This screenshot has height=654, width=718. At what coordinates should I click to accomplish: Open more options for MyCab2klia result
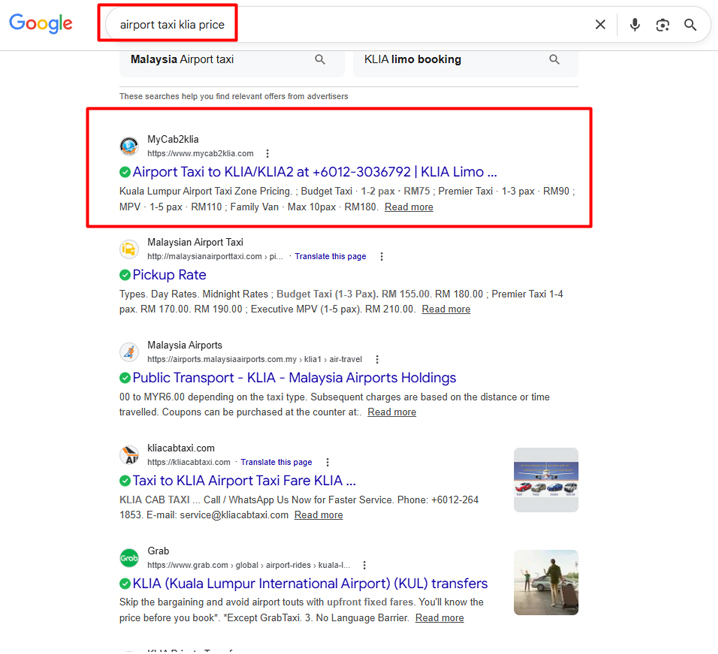[267, 153]
